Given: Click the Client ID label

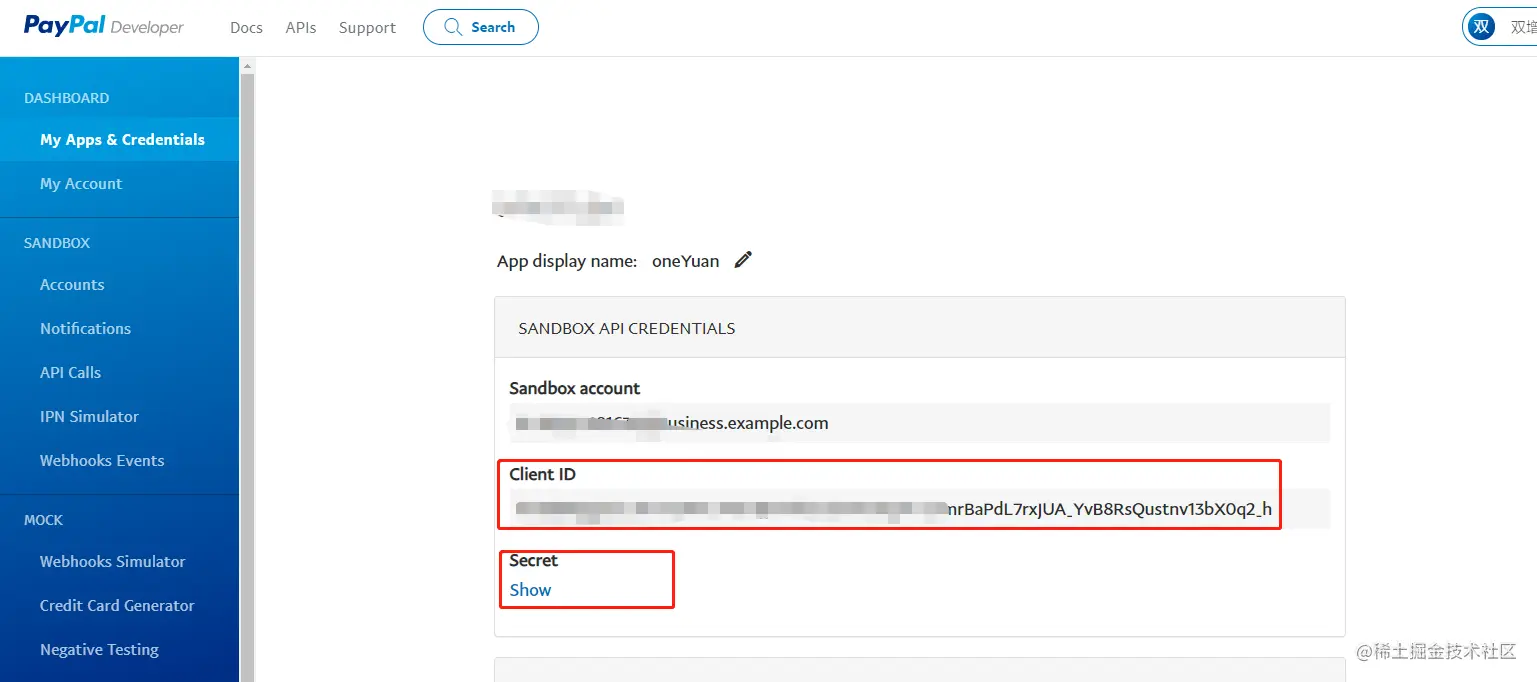Looking at the screenshot, I should (543, 474).
